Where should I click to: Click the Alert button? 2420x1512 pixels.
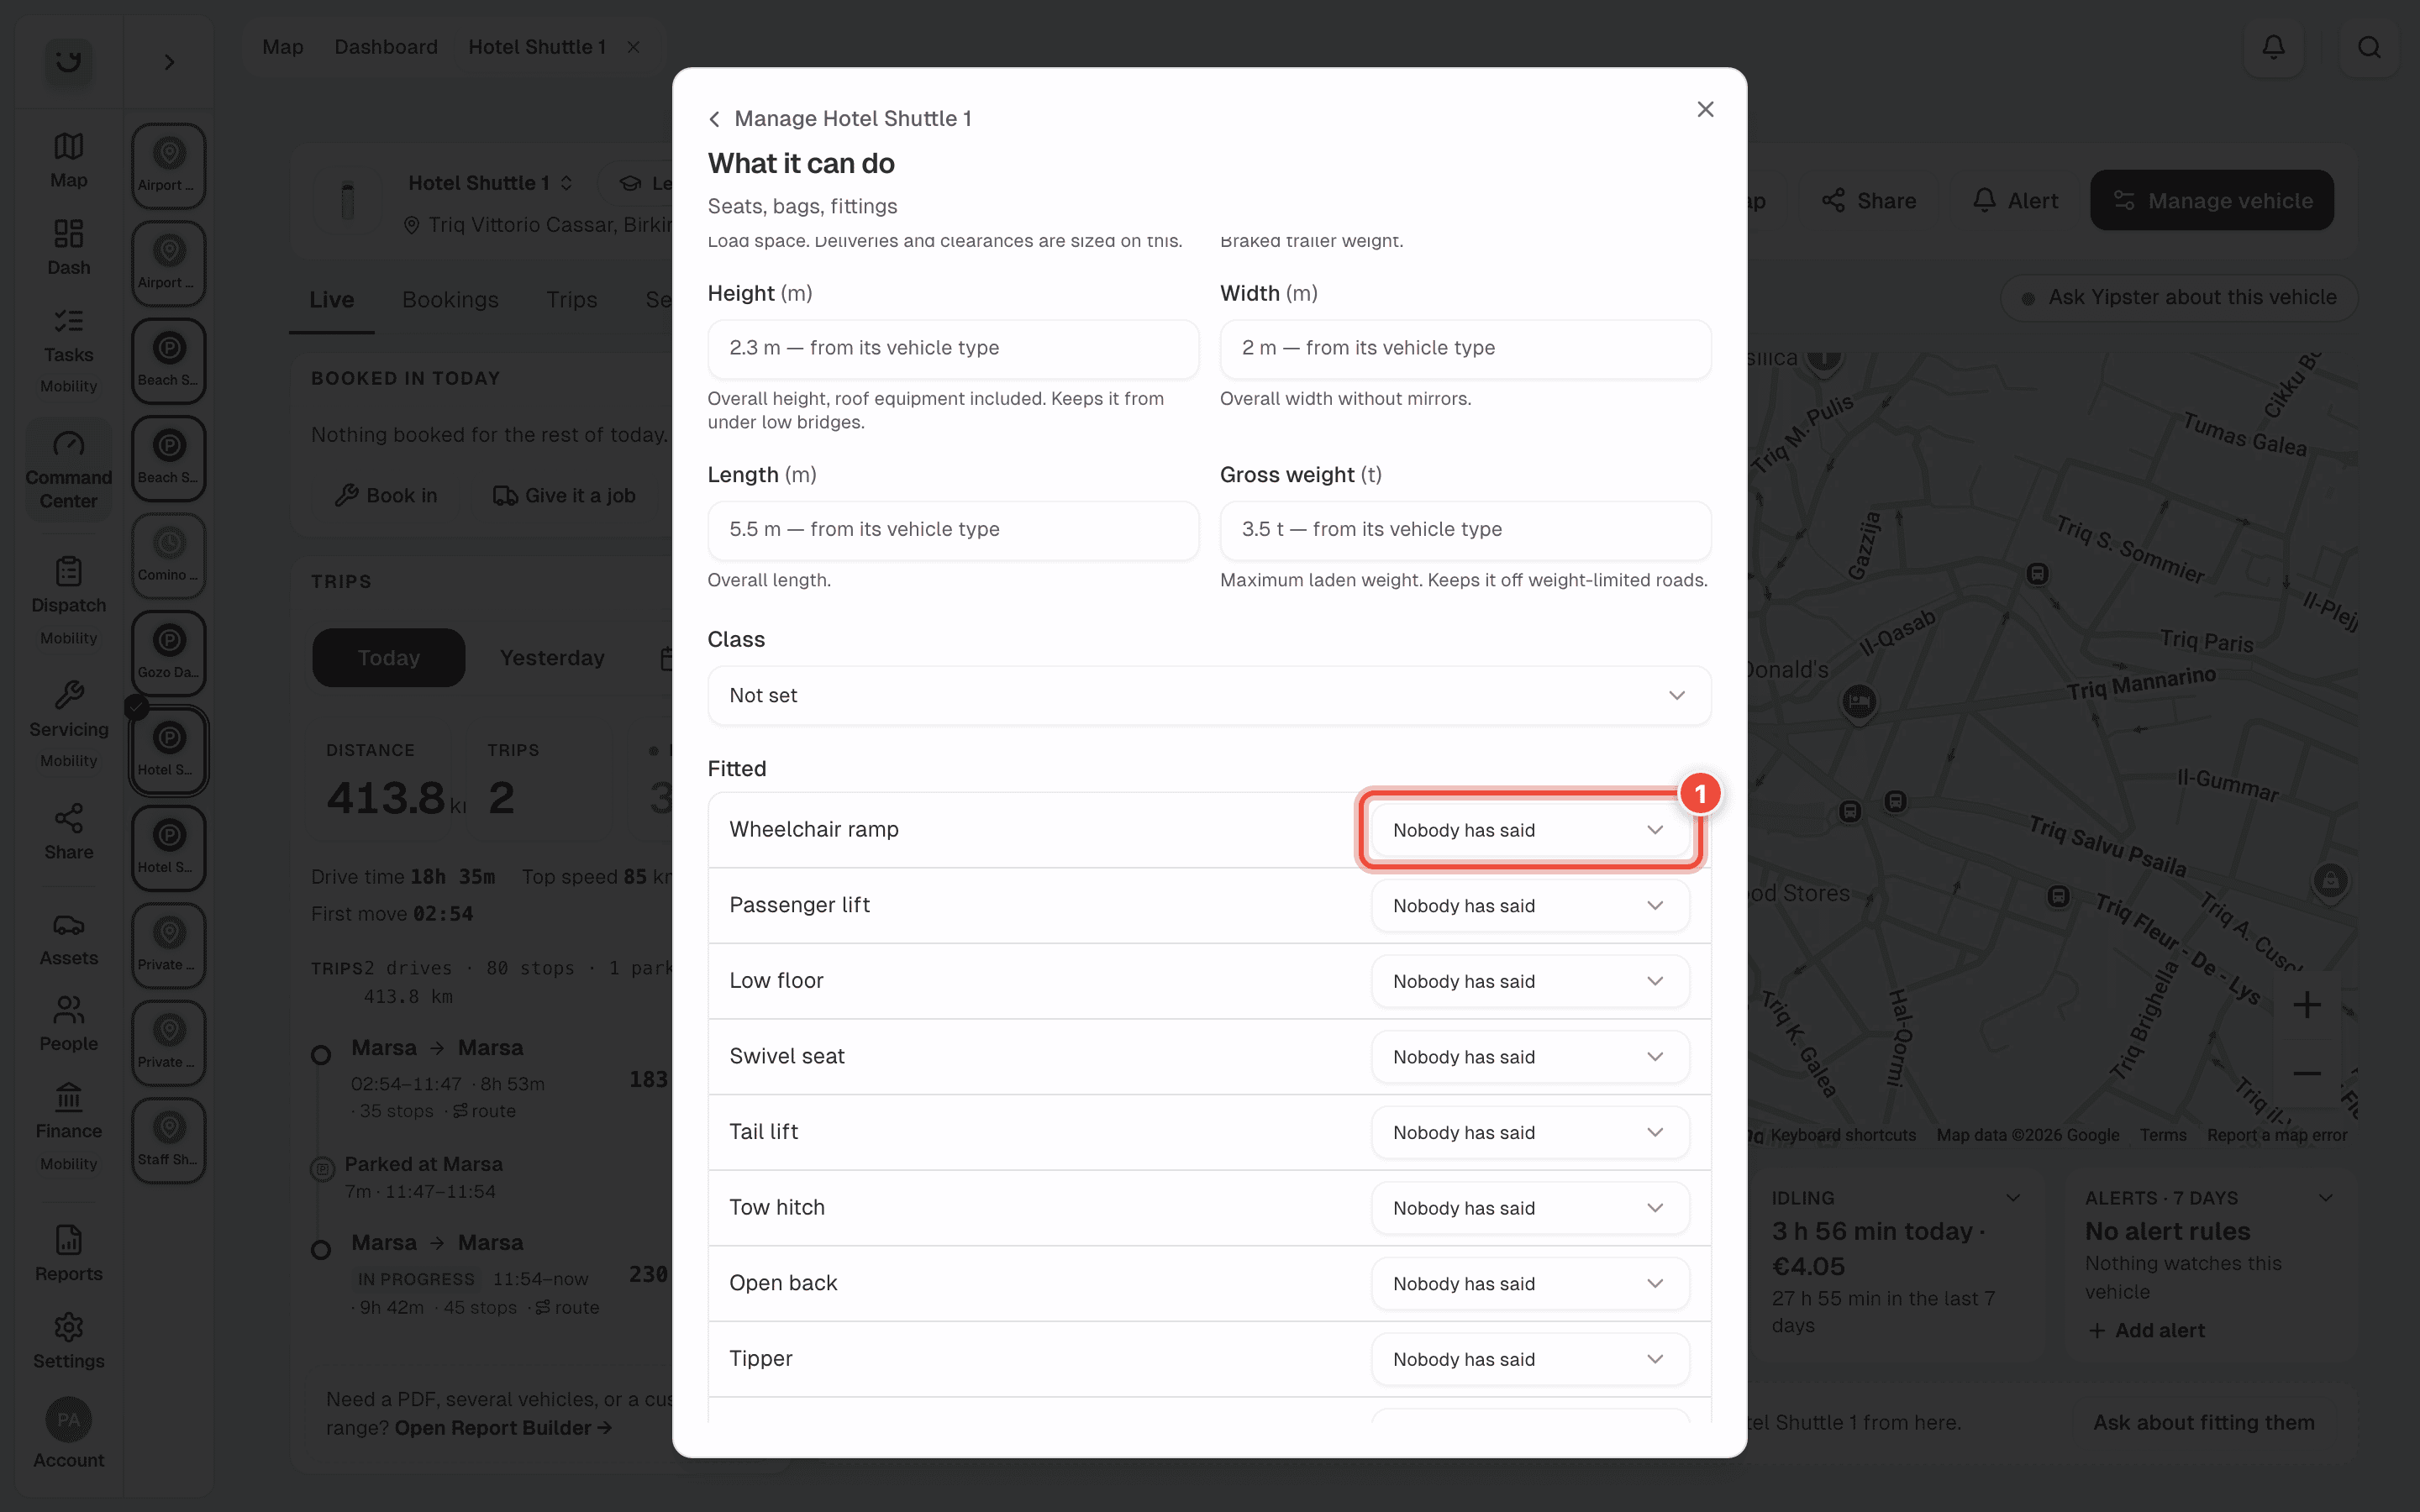(x=2015, y=201)
